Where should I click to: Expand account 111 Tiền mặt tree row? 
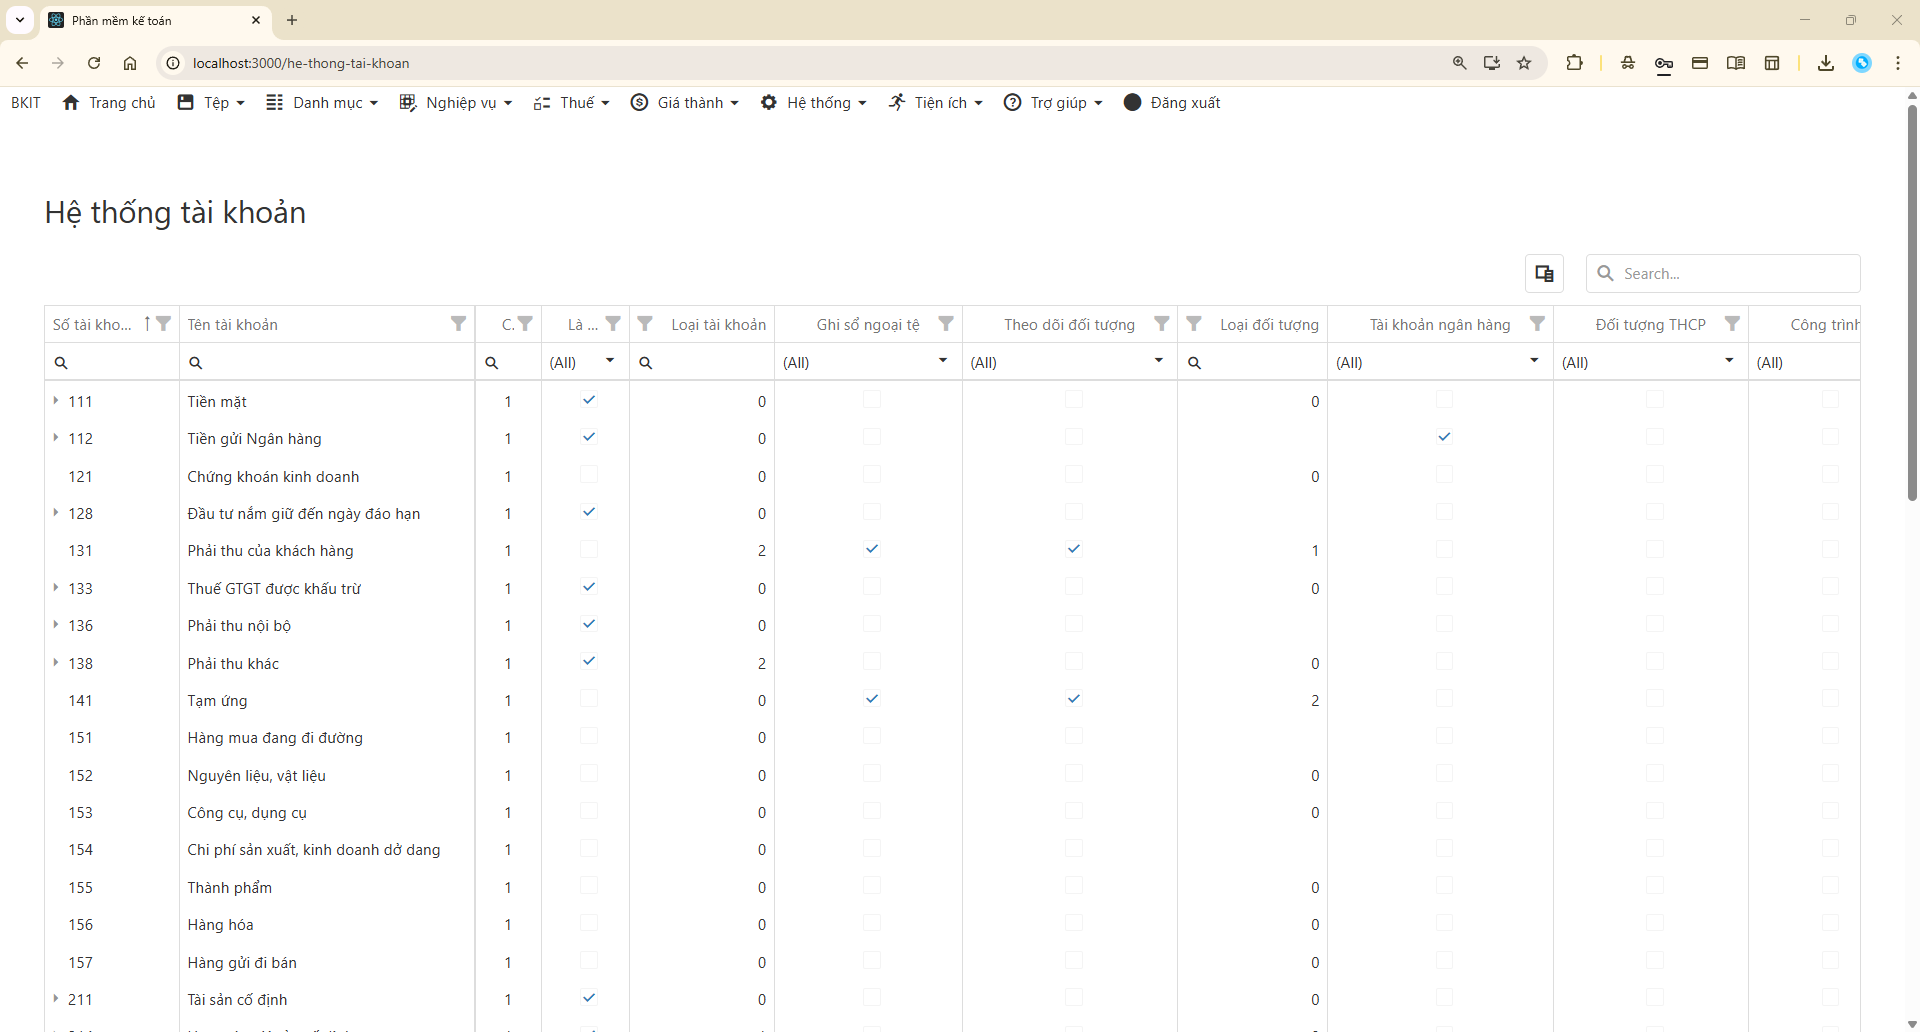click(56, 400)
